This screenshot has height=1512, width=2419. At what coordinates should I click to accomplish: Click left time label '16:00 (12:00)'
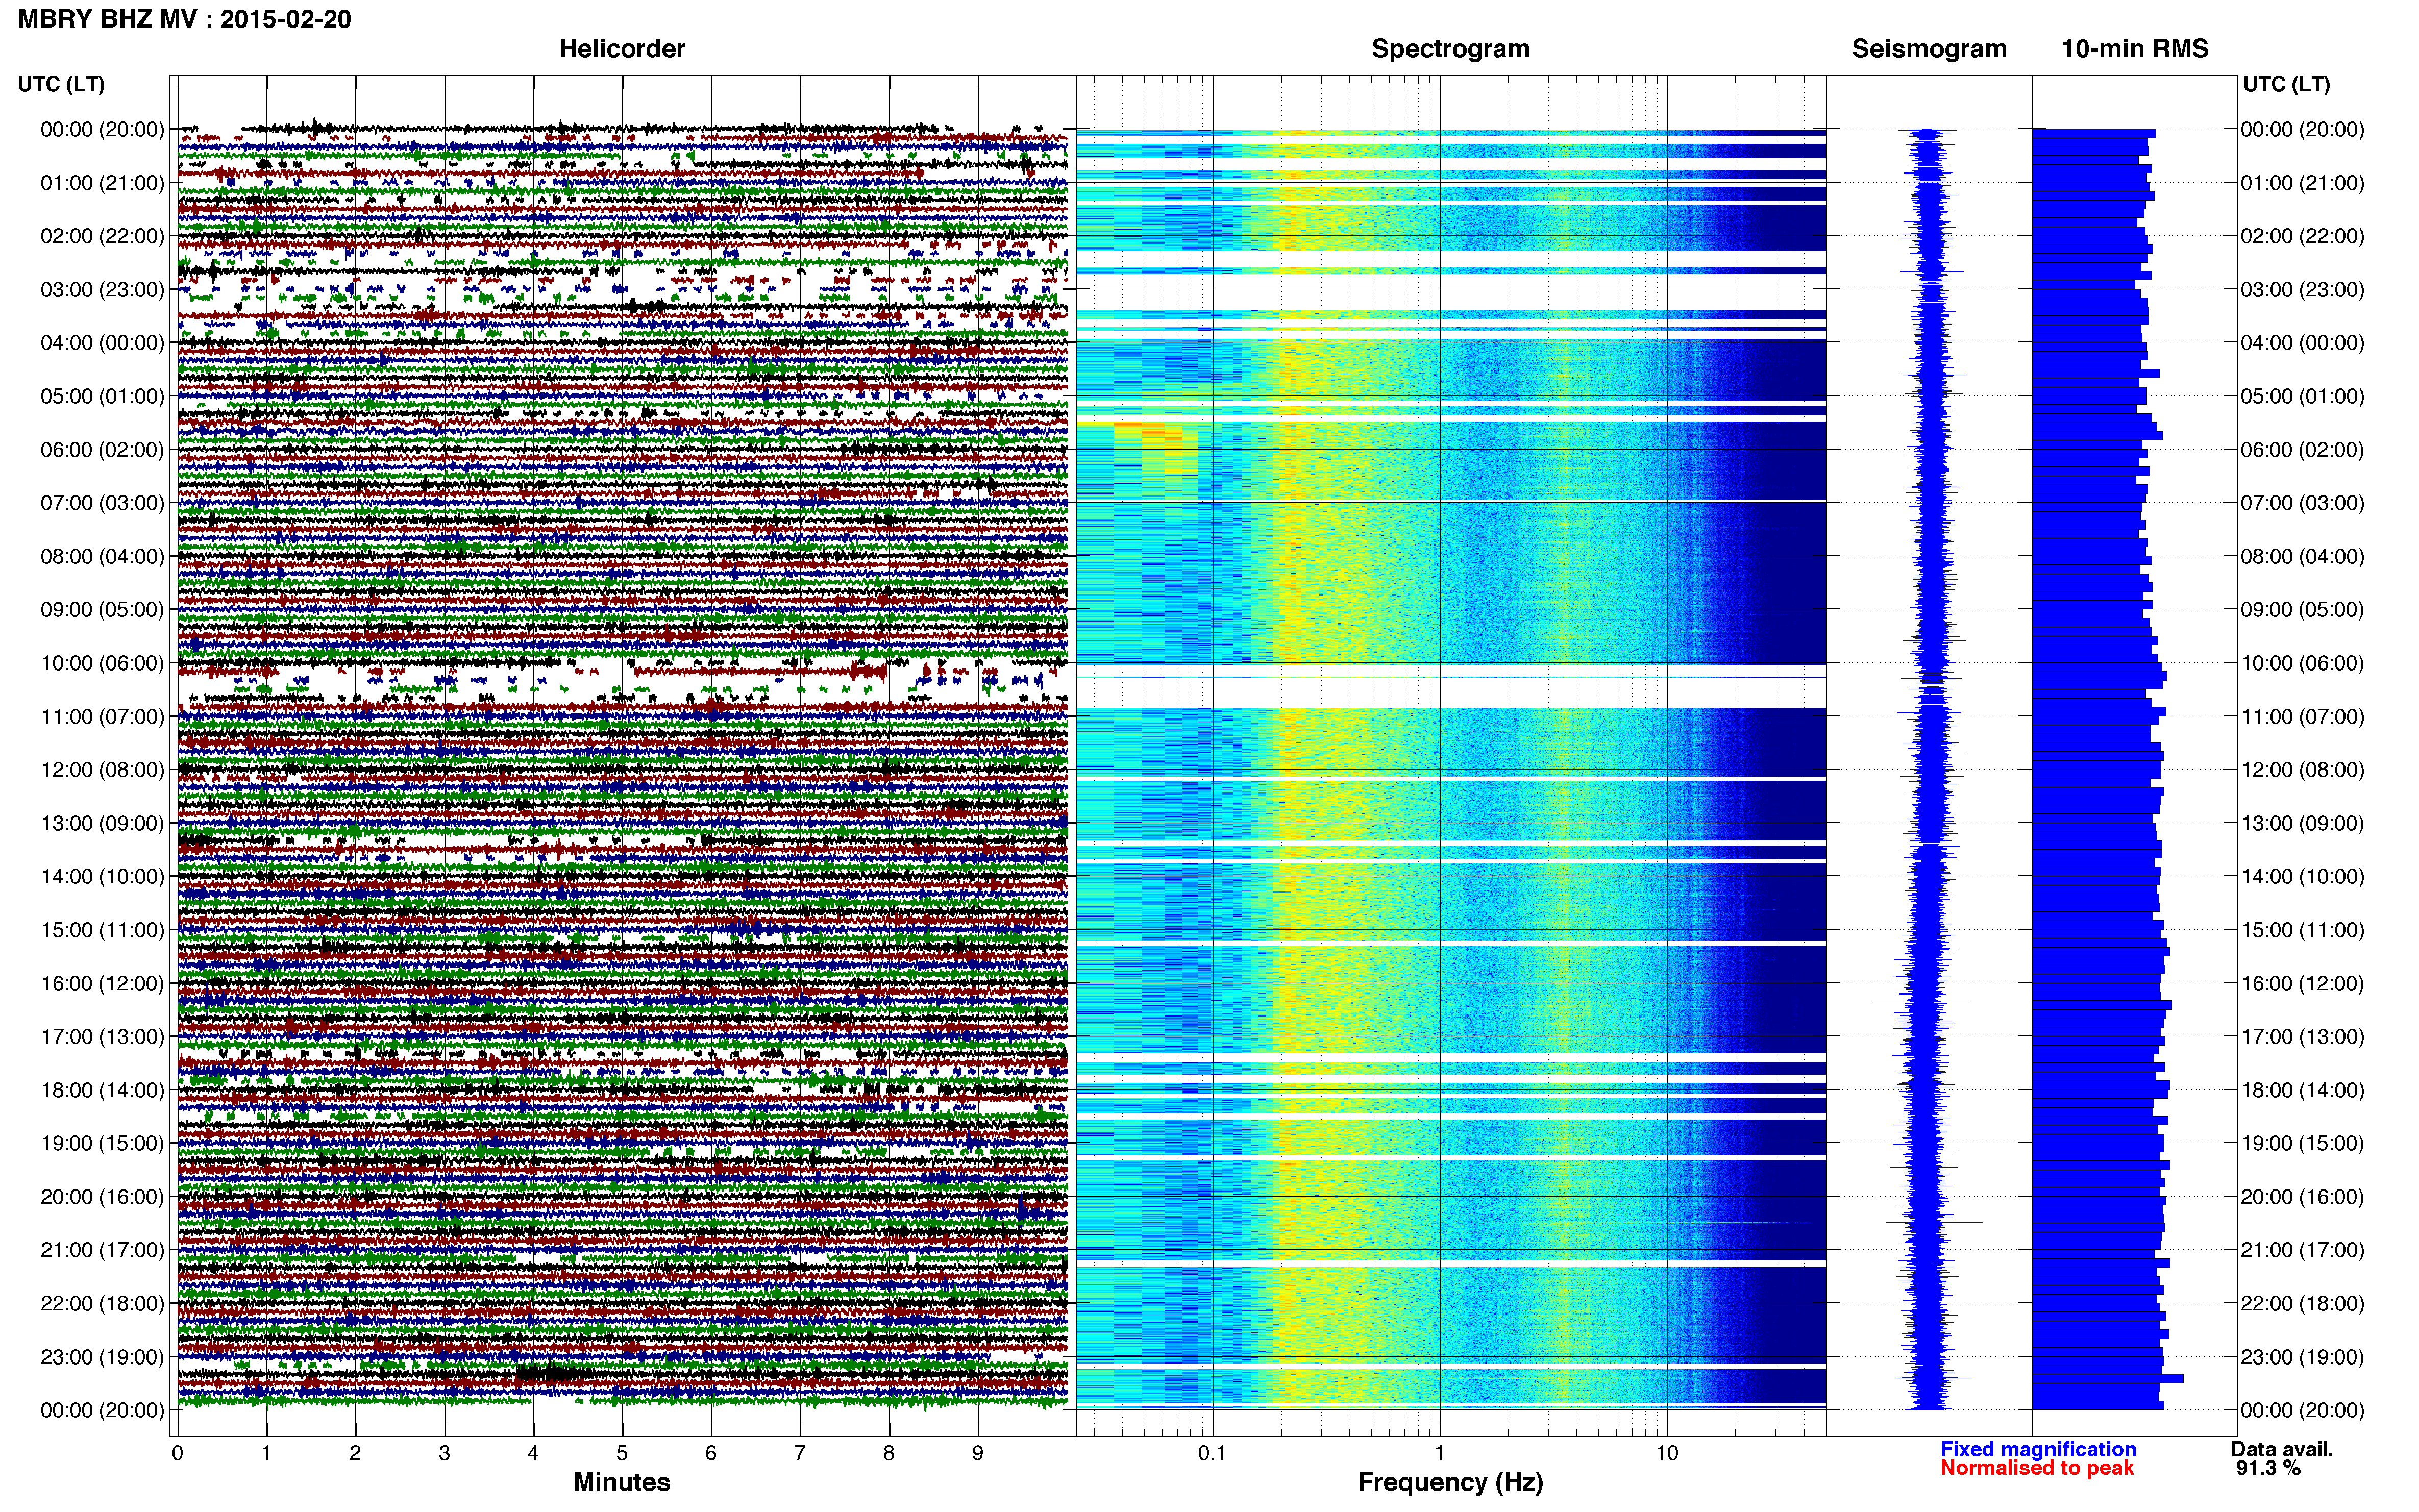(102, 983)
